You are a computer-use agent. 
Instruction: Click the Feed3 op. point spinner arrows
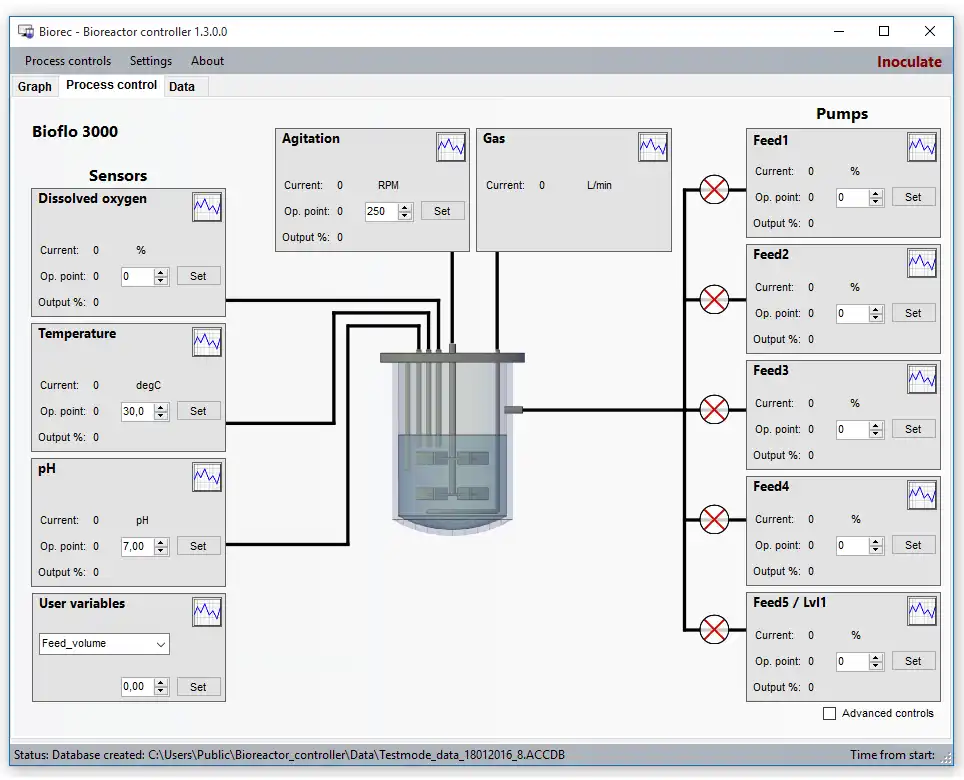pyautogui.click(x=876, y=430)
